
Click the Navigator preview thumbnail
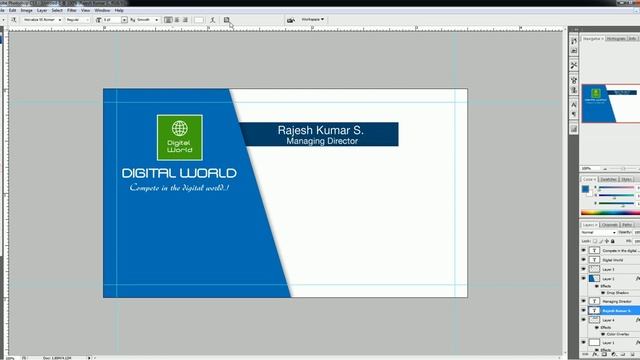[x=611, y=104]
